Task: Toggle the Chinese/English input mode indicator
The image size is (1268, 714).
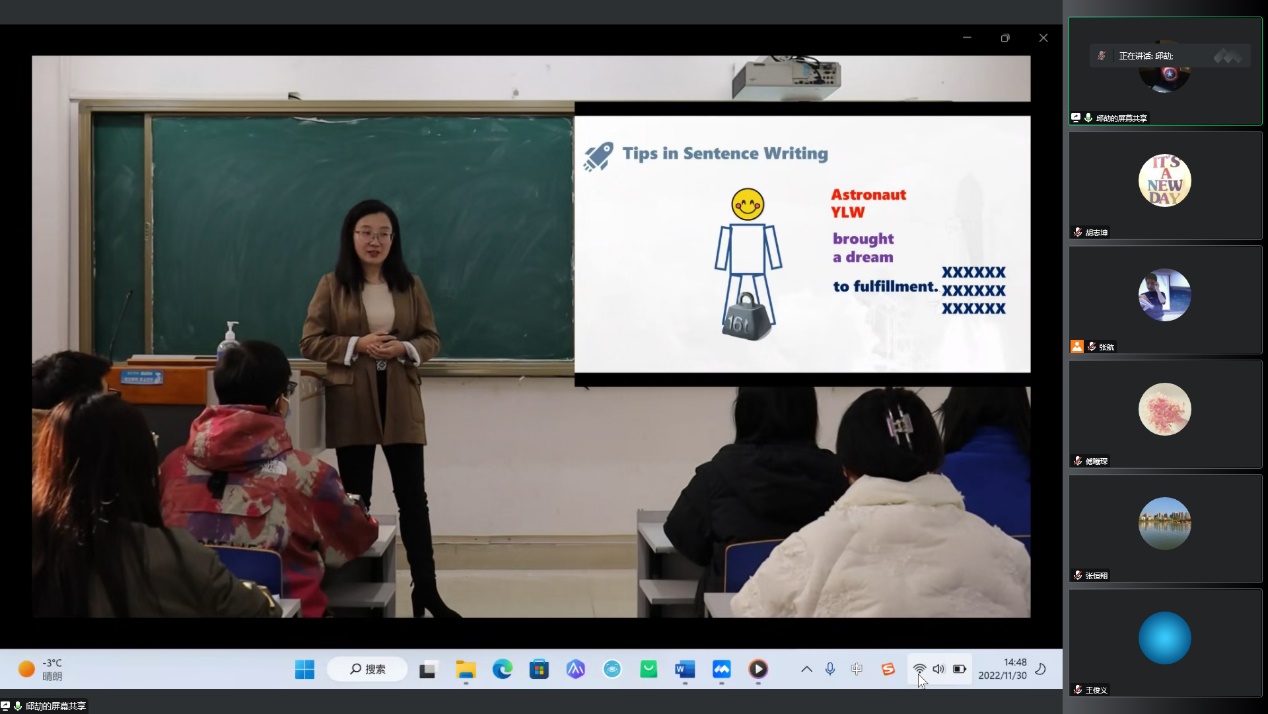Action: (x=857, y=669)
